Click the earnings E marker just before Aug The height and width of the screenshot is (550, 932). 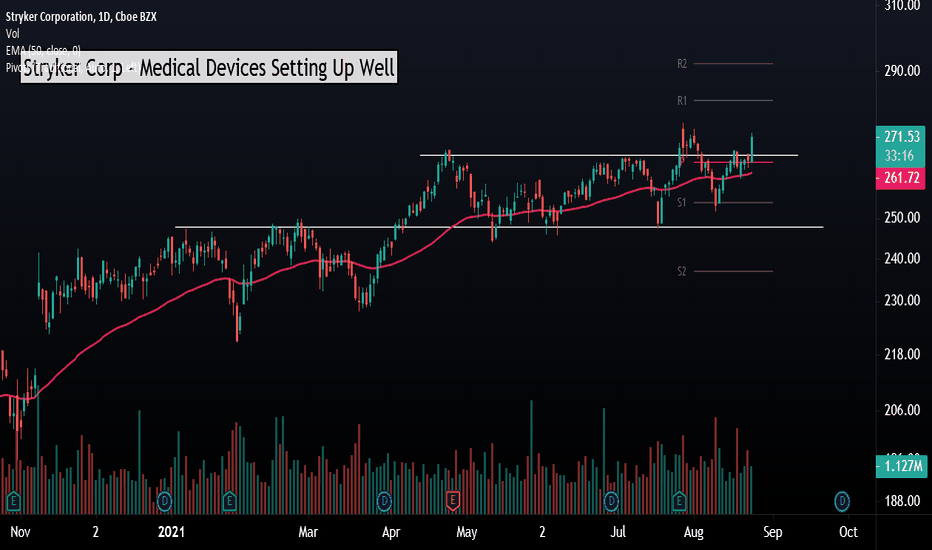(x=679, y=501)
